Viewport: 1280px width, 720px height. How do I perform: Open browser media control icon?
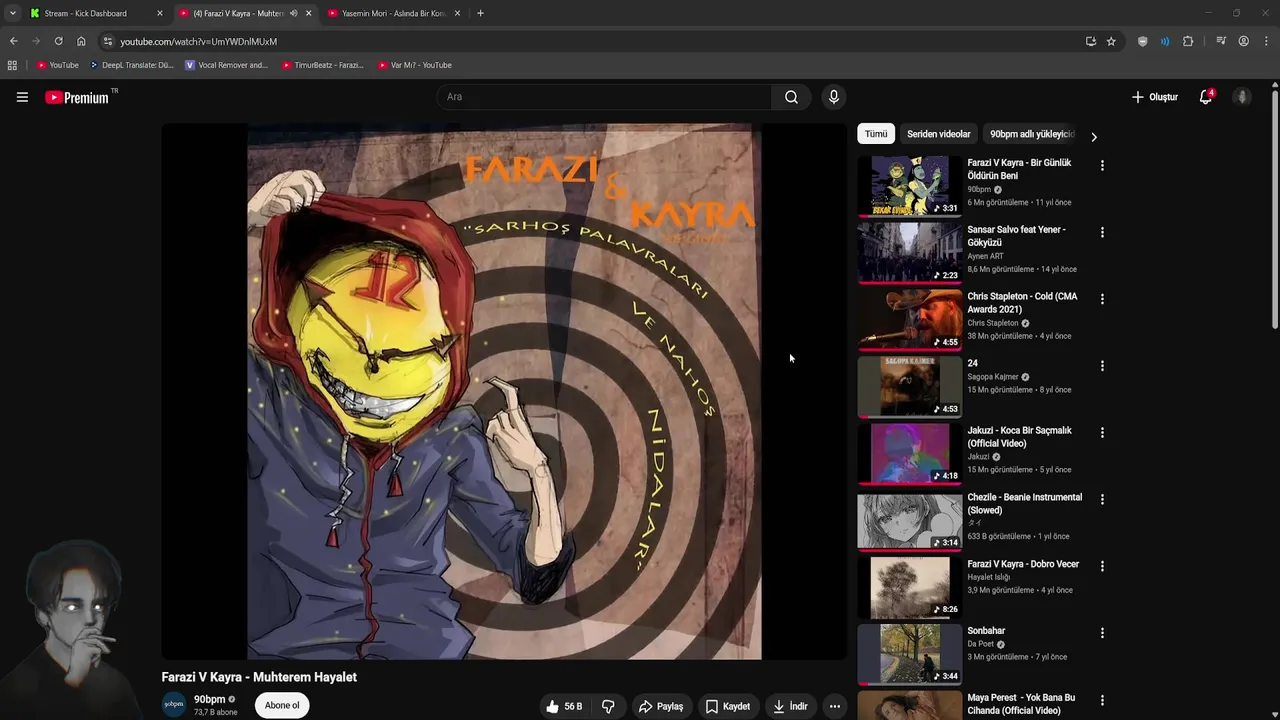click(x=1221, y=41)
